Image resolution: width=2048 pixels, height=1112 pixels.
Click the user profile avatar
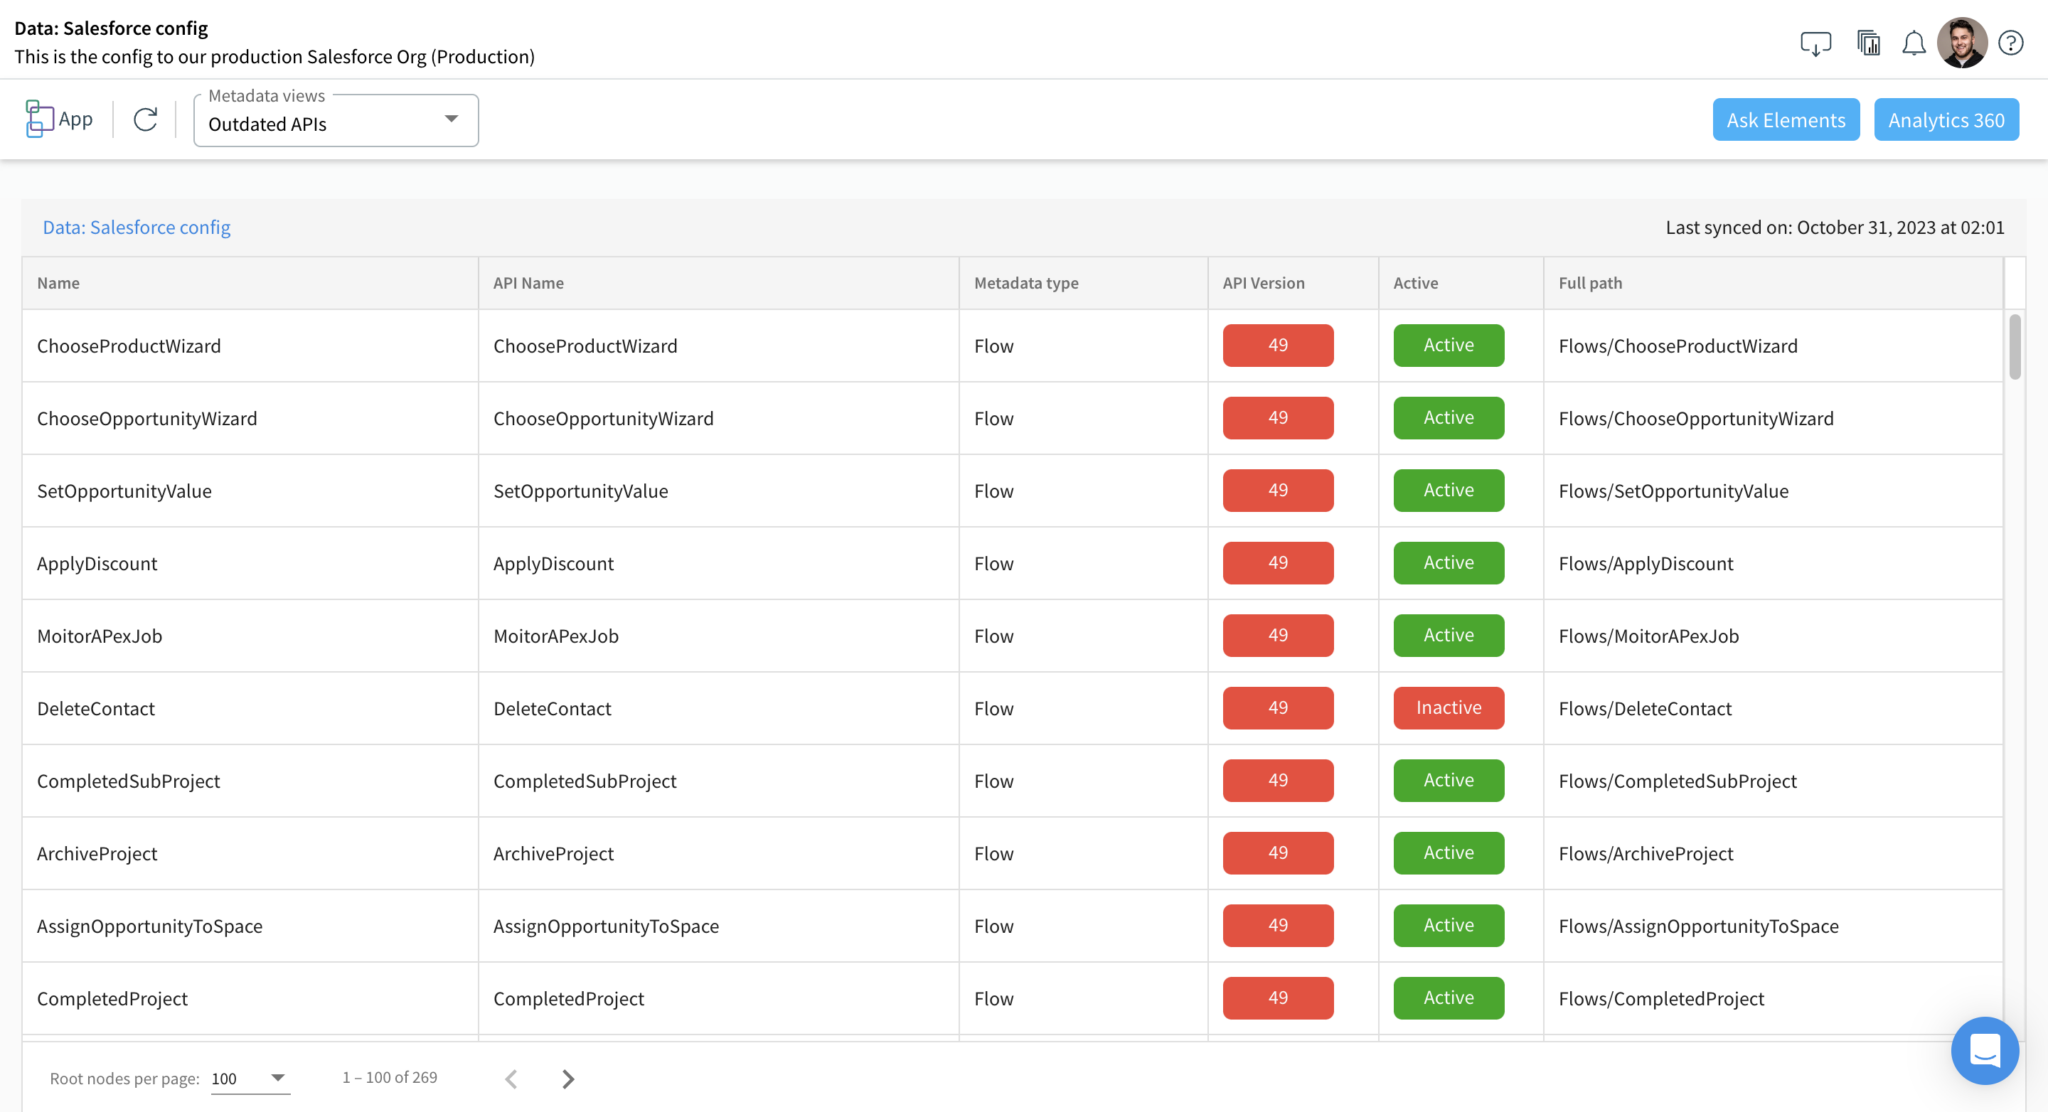1961,43
